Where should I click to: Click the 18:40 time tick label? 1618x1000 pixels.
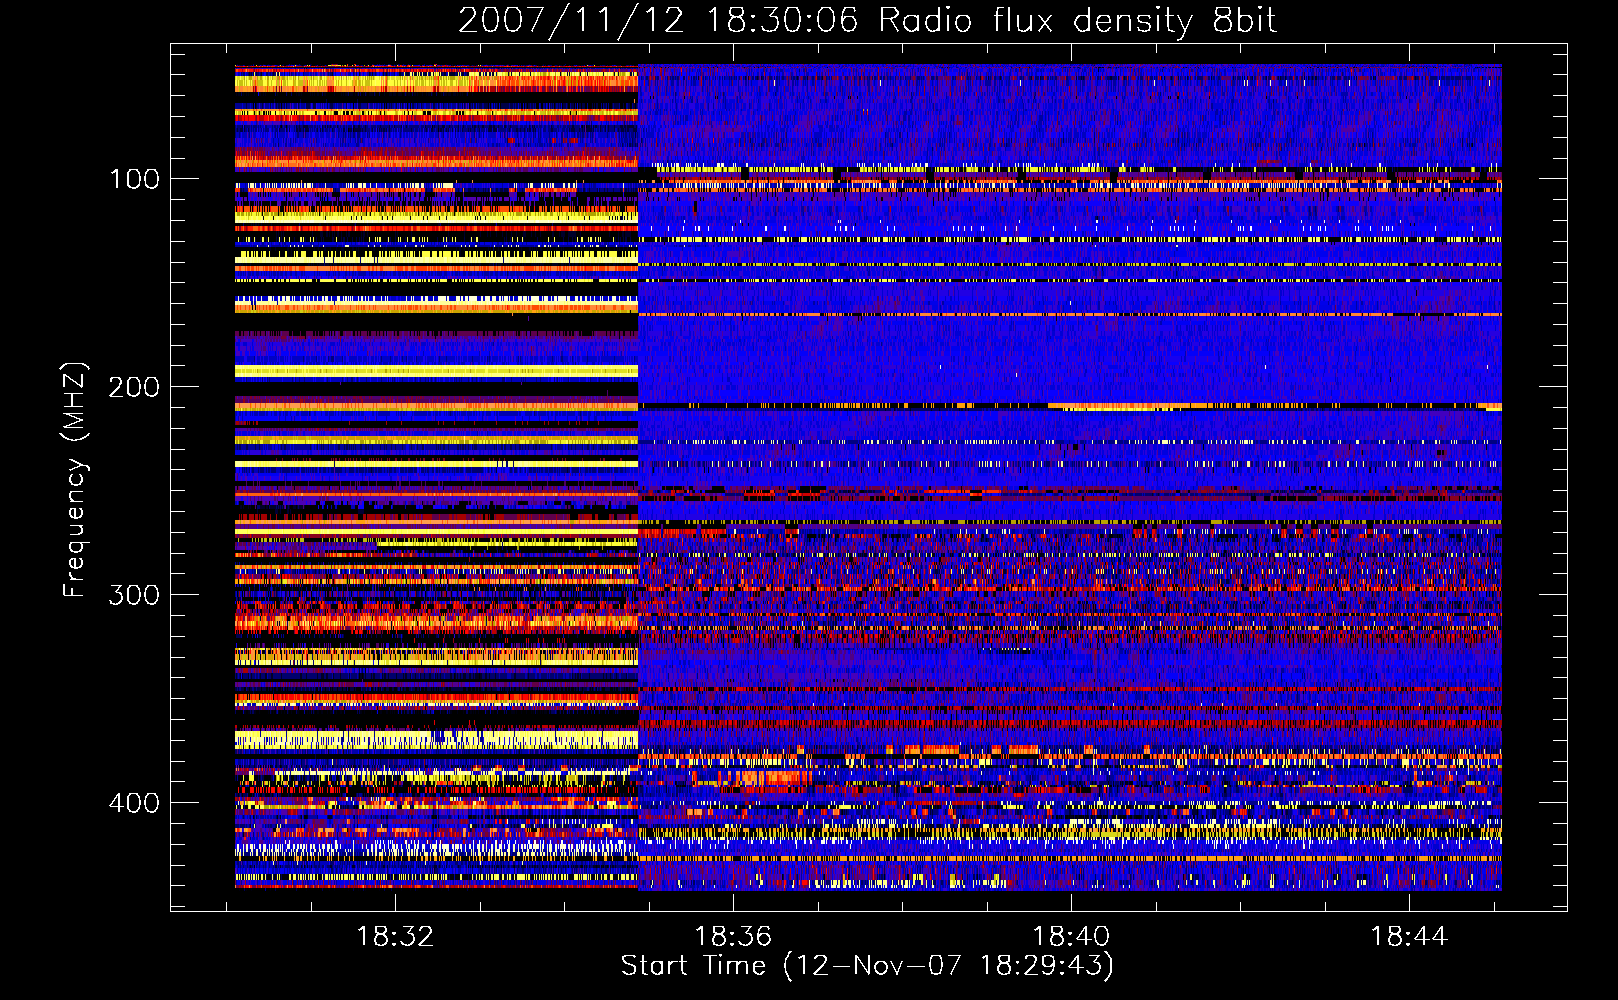(1071, 937)
